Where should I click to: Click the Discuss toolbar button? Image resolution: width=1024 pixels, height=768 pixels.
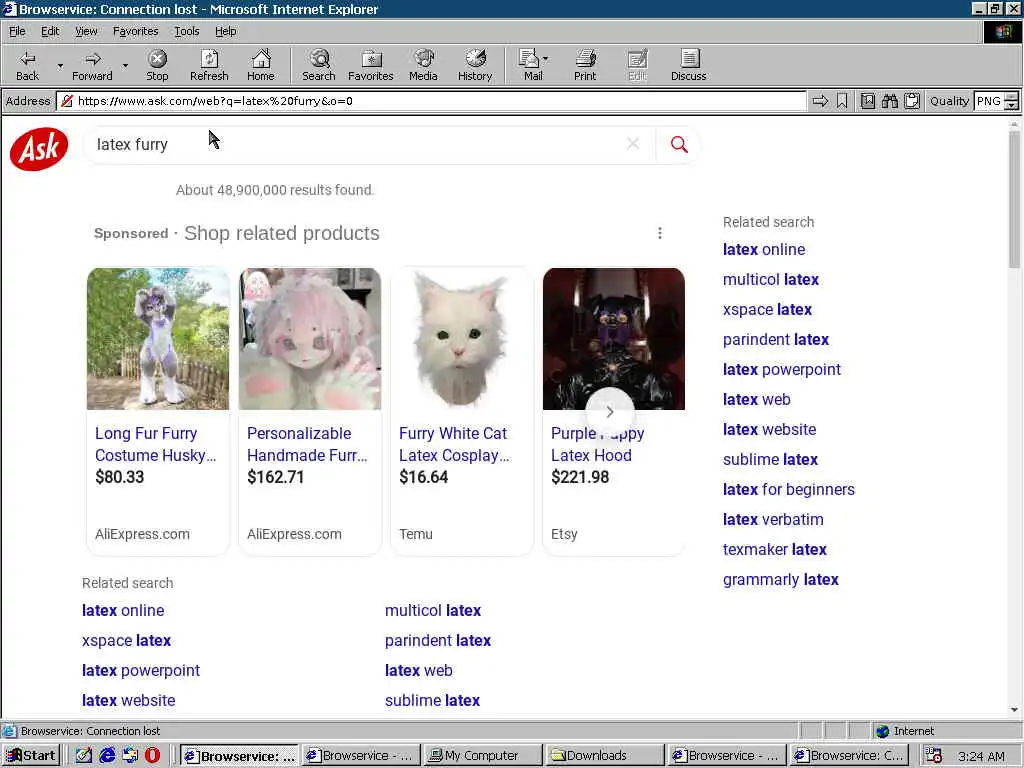[688, 65]
